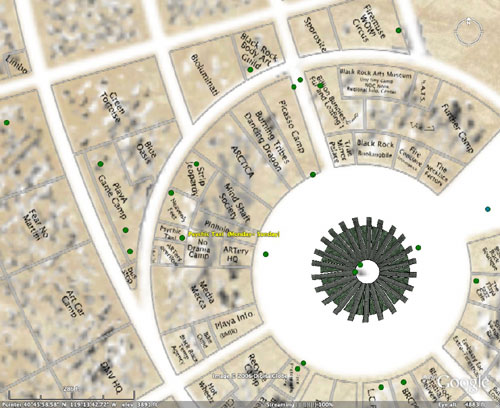Image resolution: width=500 pixels, height=408 pixels.
Task: Open green placemark in PlayA Game Camp top corner
Action: (100, 164)
